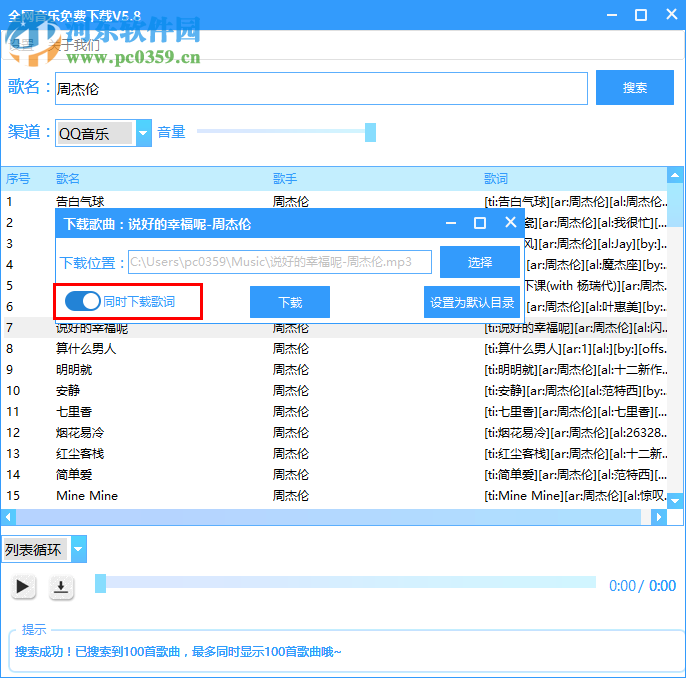This screenshot has height=678, width=686.
Task: Maximize the main application window
Action: click(641, 15)
